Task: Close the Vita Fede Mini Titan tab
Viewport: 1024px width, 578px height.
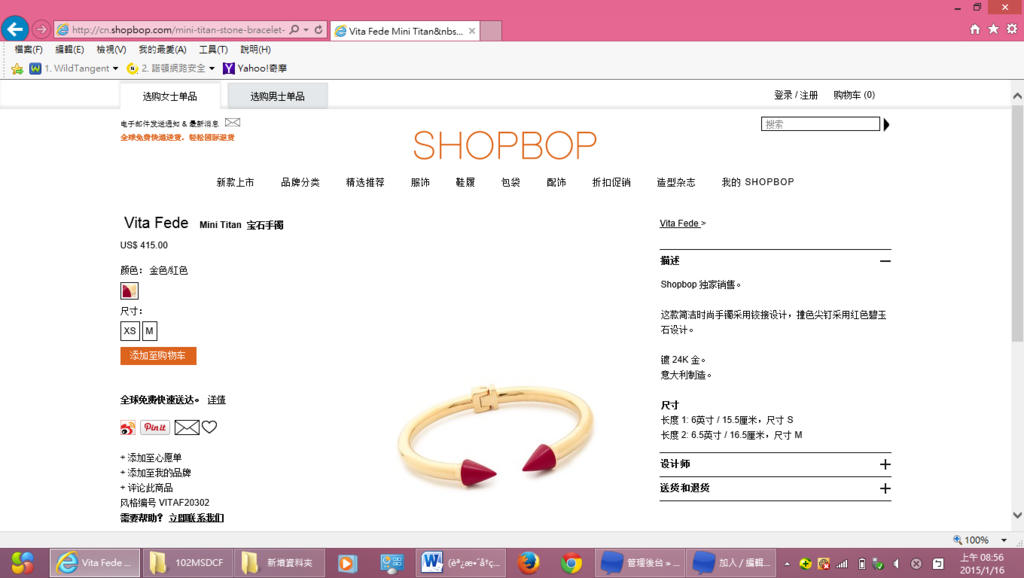Action: click(x=472, y=31)
